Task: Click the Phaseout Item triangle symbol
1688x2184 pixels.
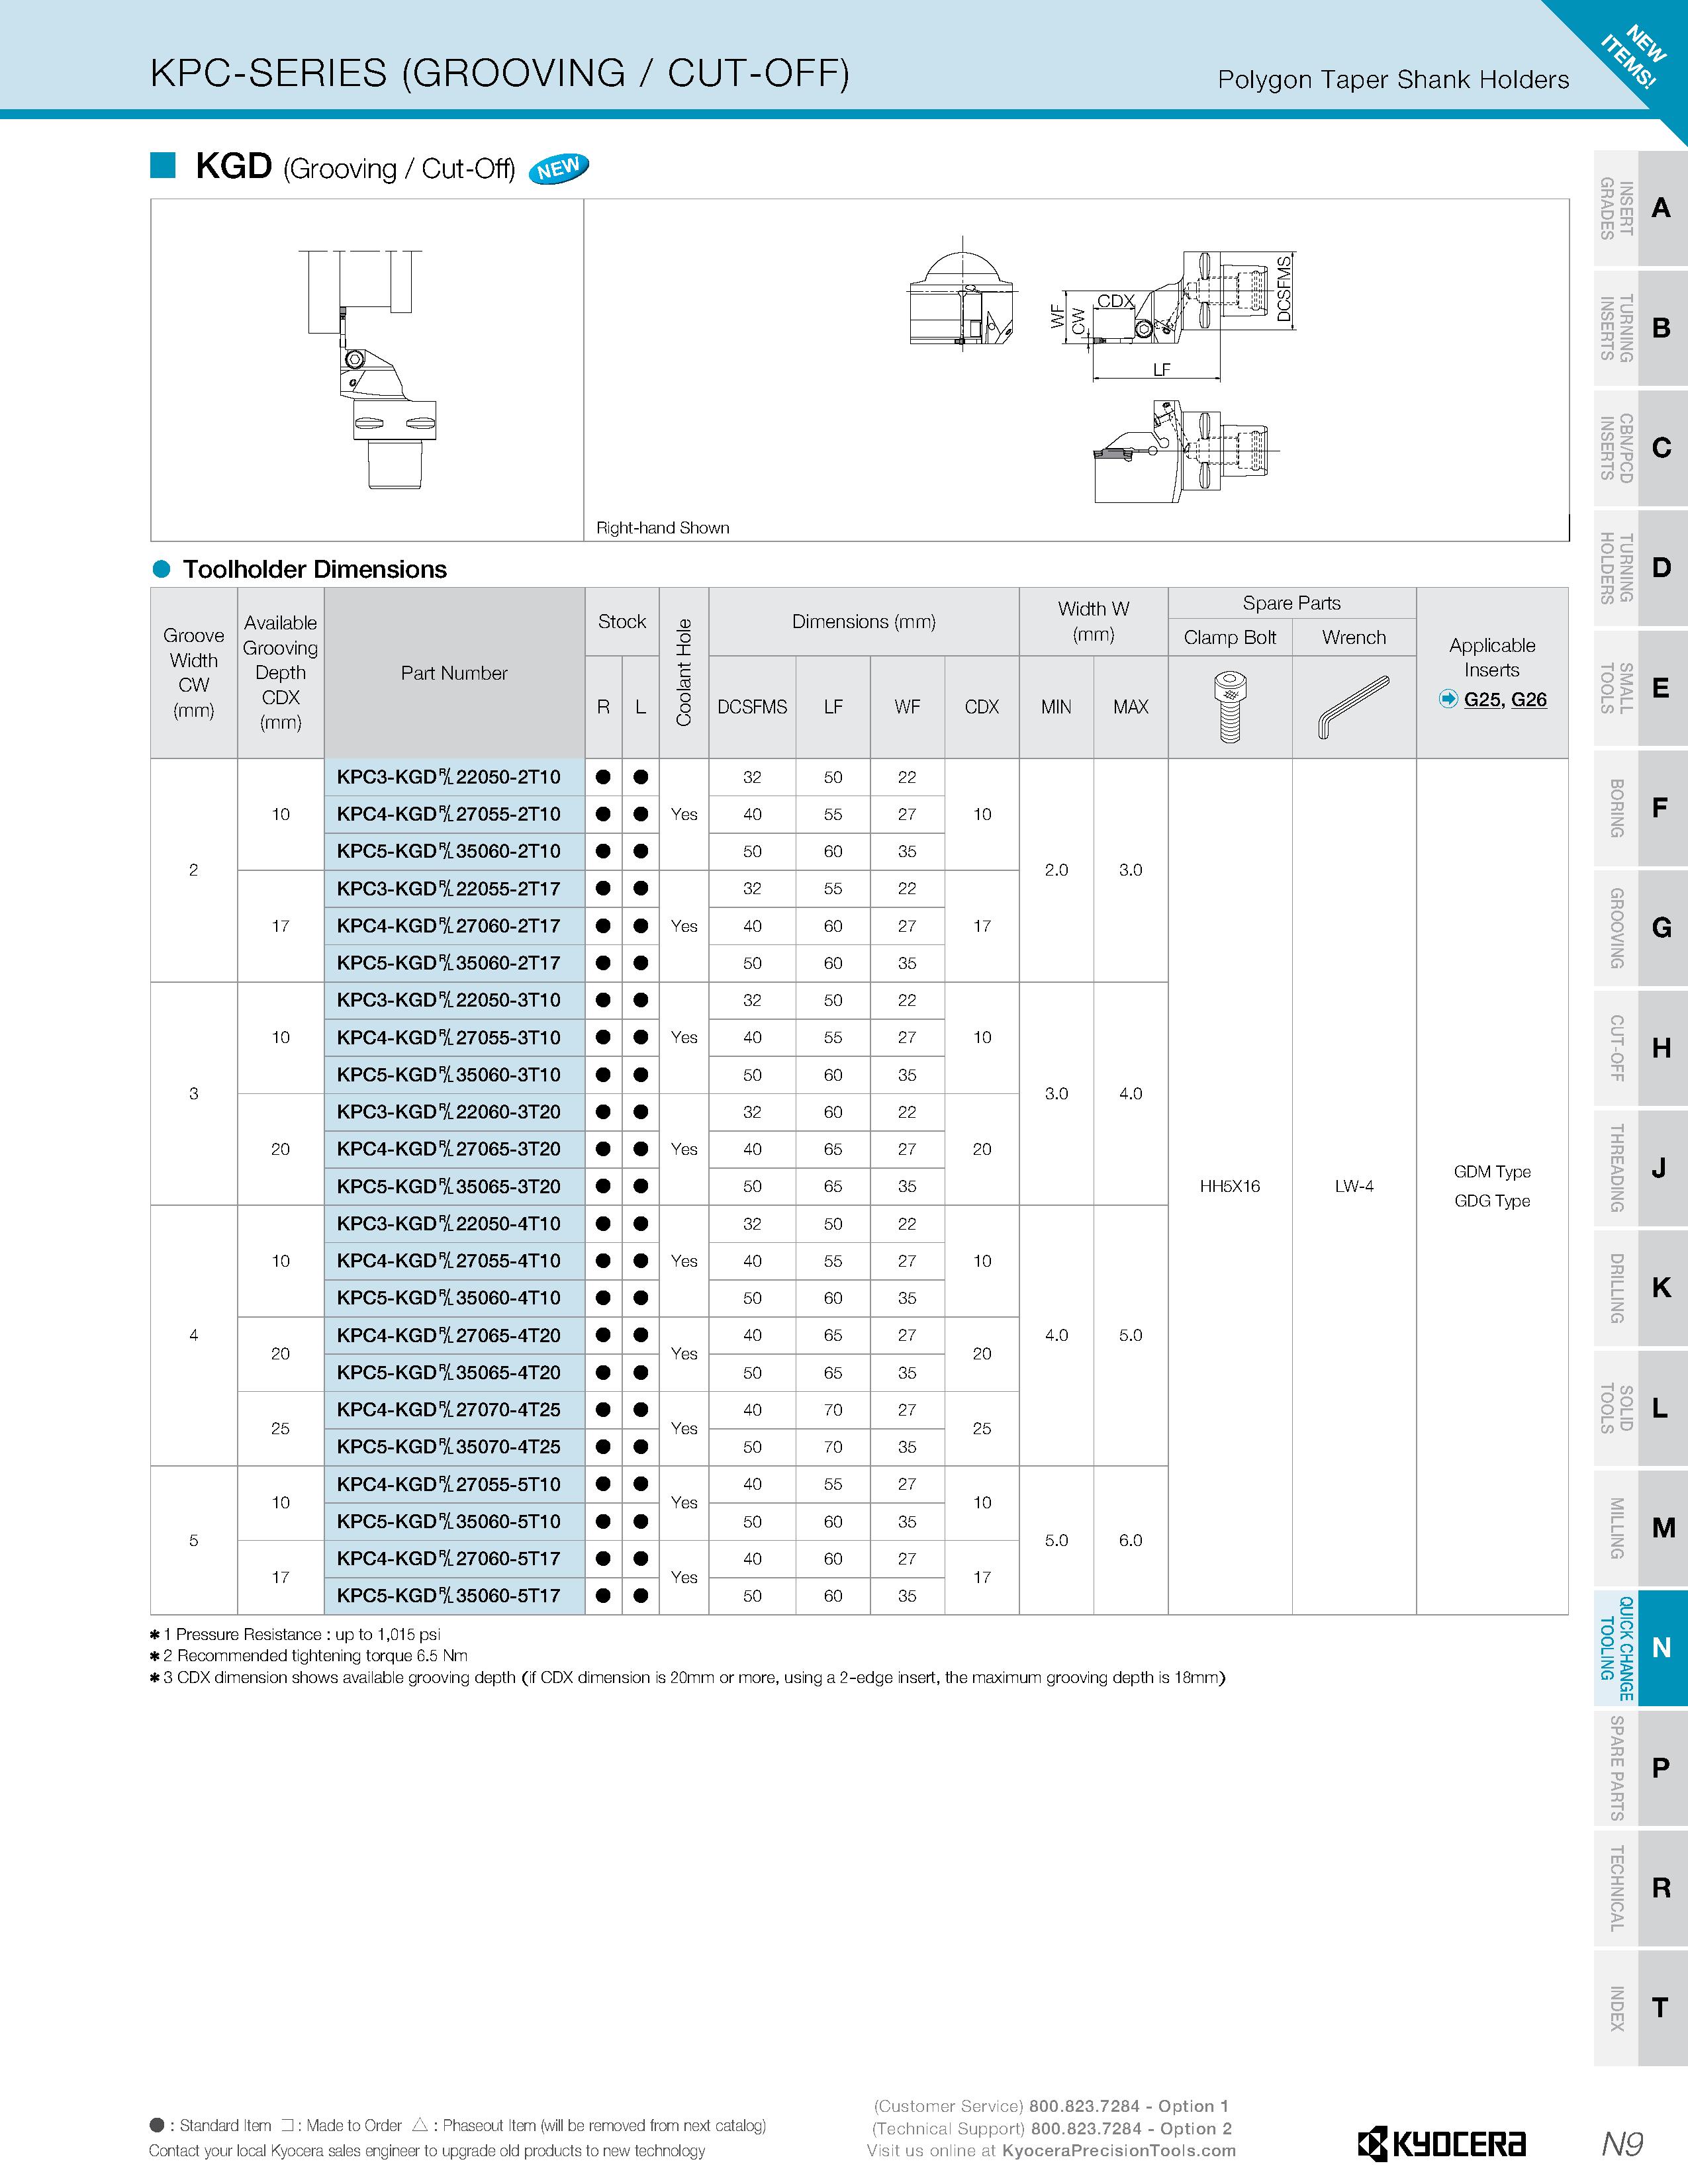Action: (420, 2125)
